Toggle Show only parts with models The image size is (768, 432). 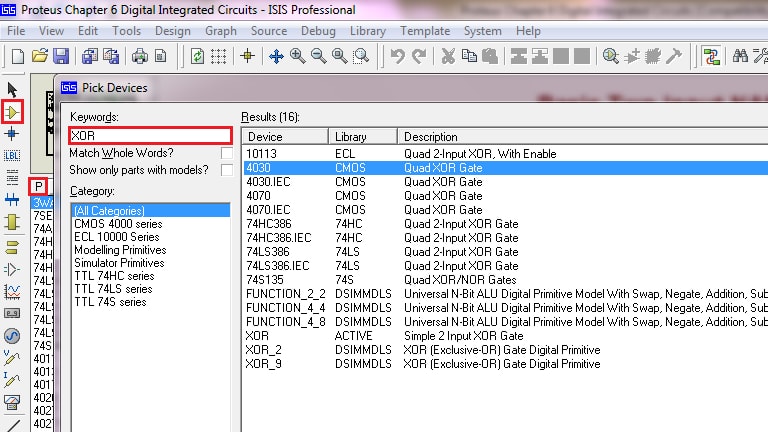pyautogui.click(x=226, y=170)
